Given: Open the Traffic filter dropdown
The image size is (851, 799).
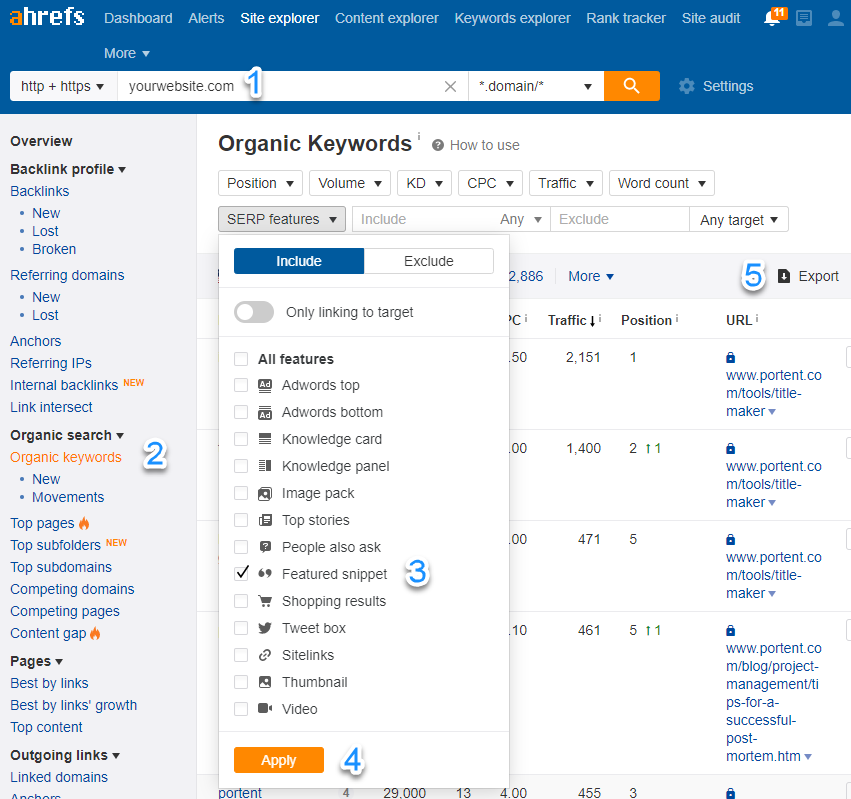Looking at the screenshot, I should [566, 183].
